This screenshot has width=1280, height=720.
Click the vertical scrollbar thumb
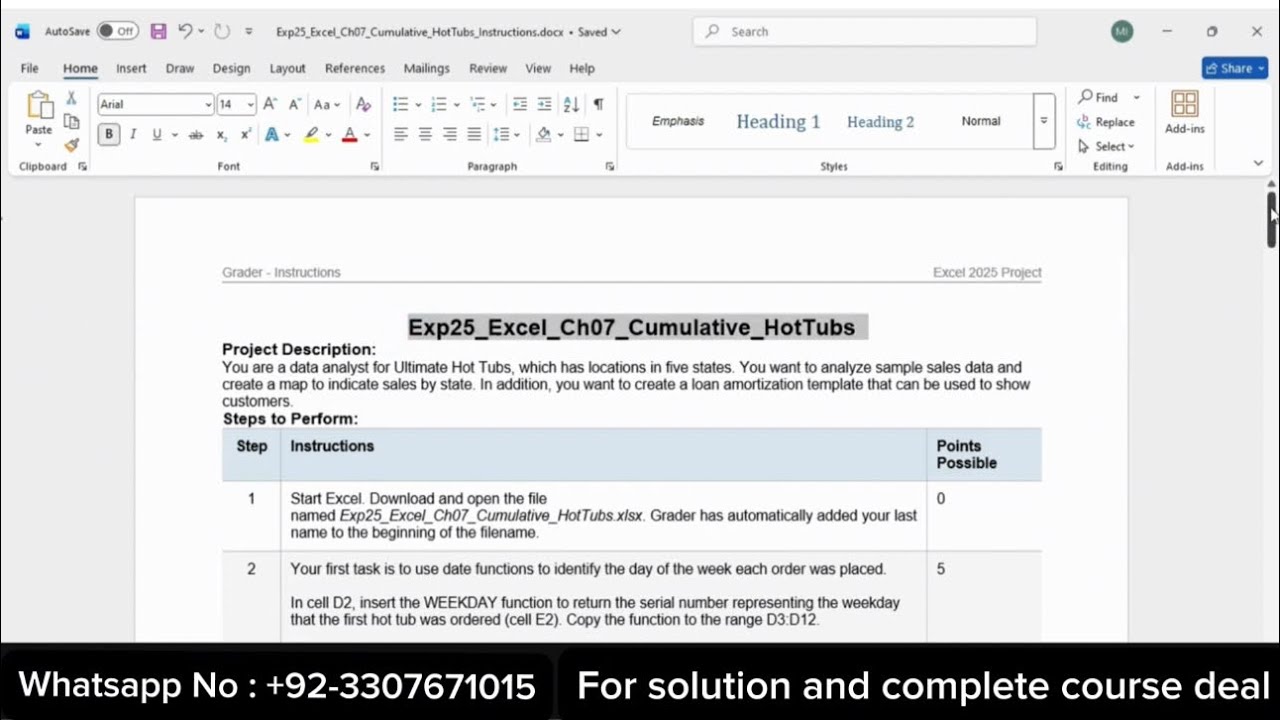[1271, 219]
